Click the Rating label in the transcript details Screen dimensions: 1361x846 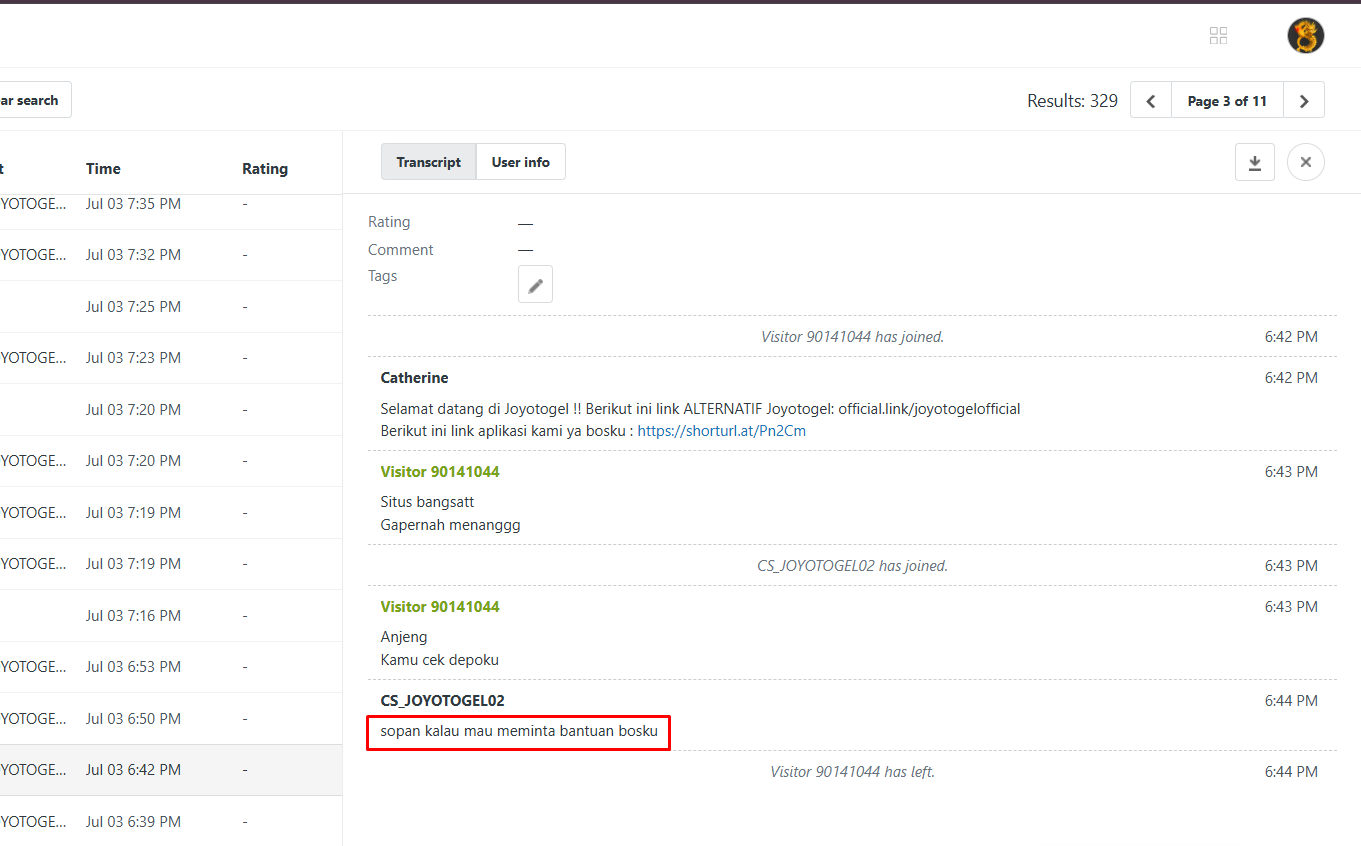click(x=389, y=222)
